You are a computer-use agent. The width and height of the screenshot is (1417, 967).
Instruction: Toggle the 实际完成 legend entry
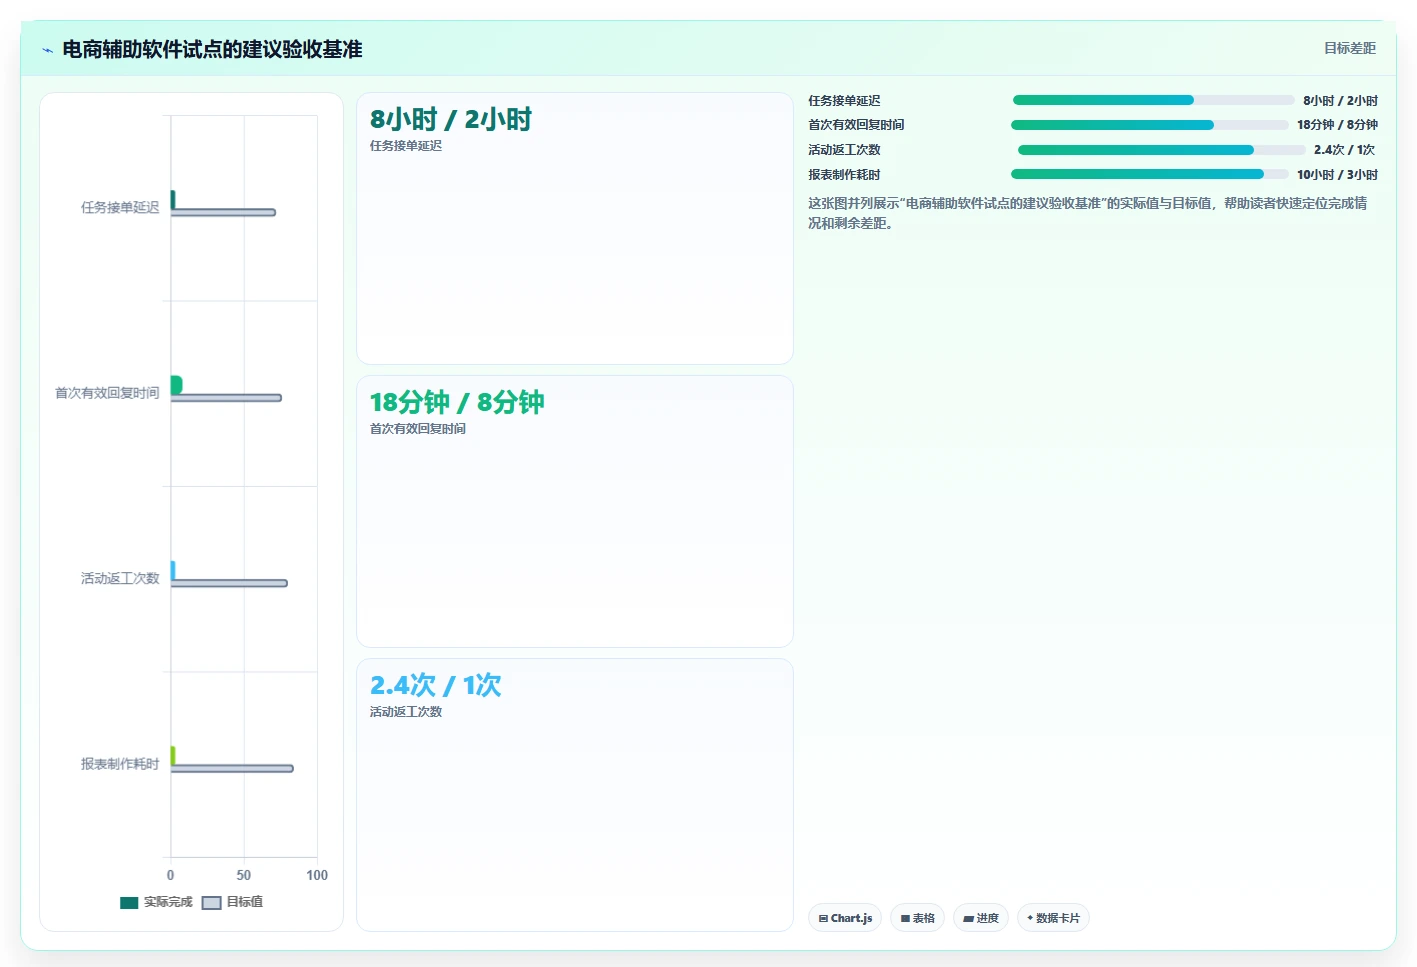156,902
